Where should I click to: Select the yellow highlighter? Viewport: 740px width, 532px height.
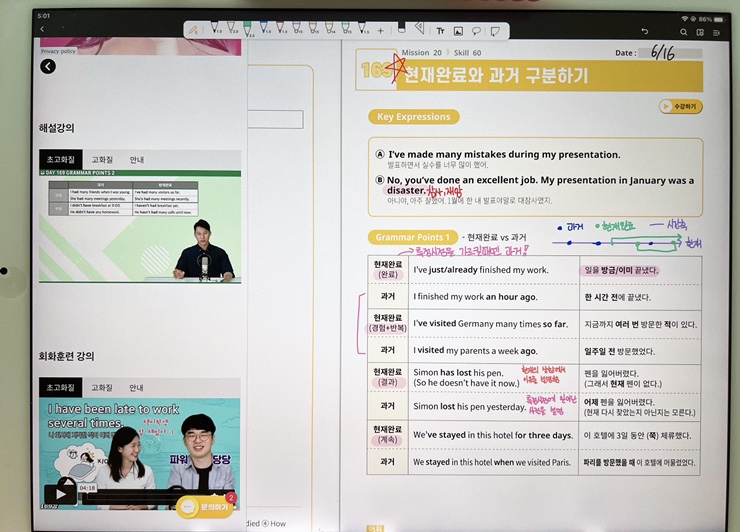click(x=329, y=28)
